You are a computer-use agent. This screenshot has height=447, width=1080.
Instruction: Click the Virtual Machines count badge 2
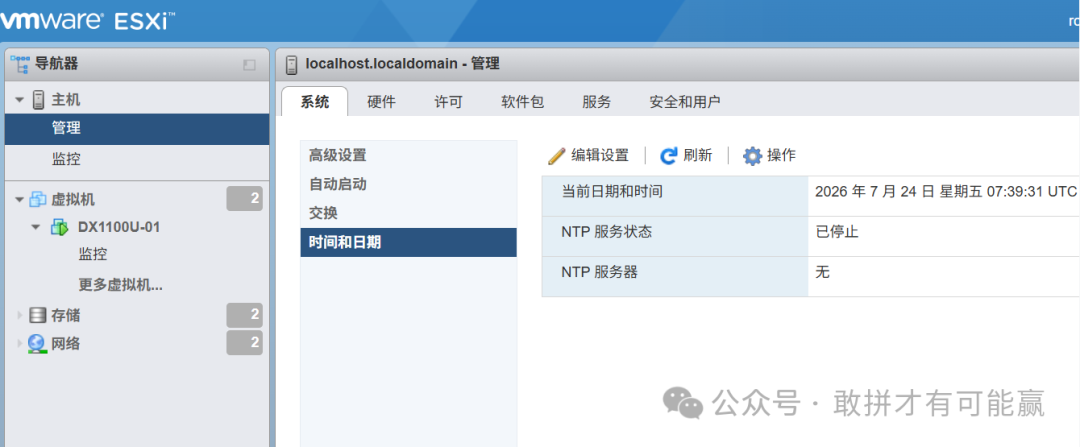(x=245, y=199)
